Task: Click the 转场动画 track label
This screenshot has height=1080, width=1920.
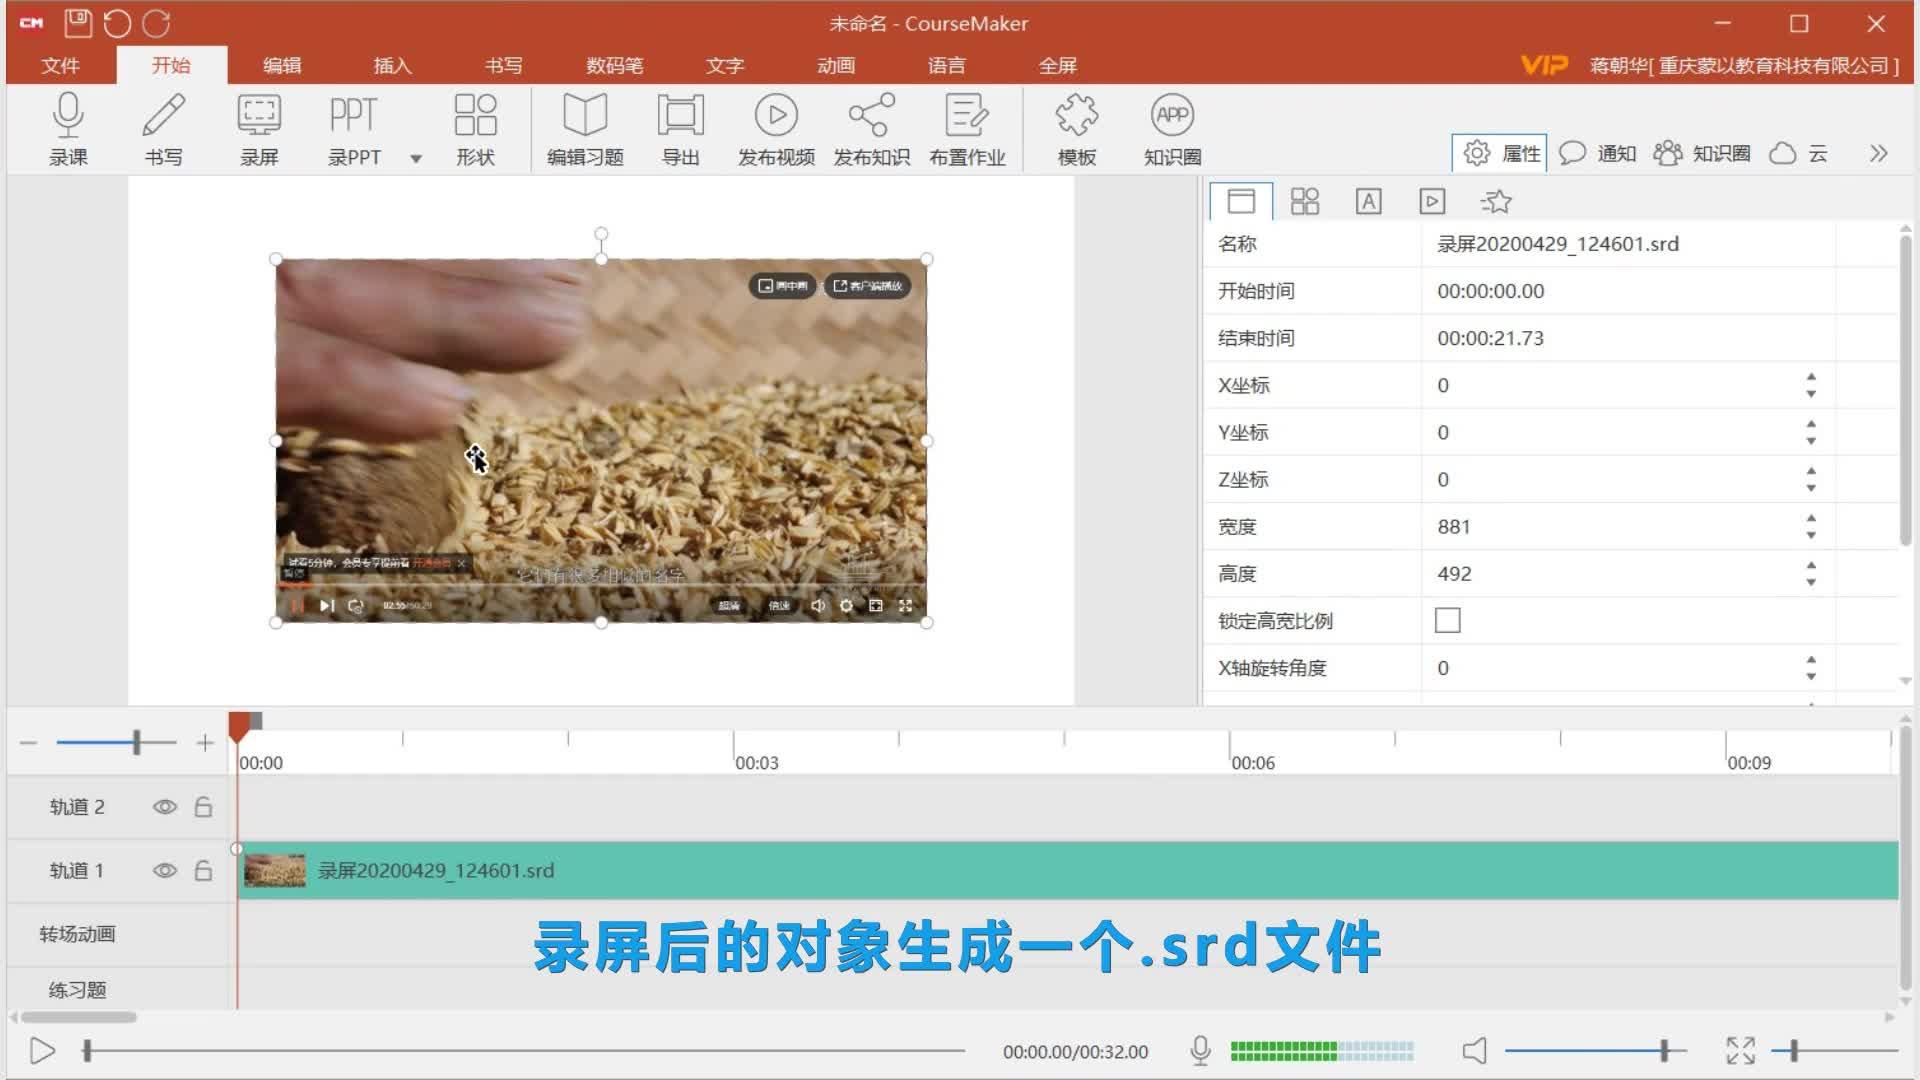Action: click(77, 934)
